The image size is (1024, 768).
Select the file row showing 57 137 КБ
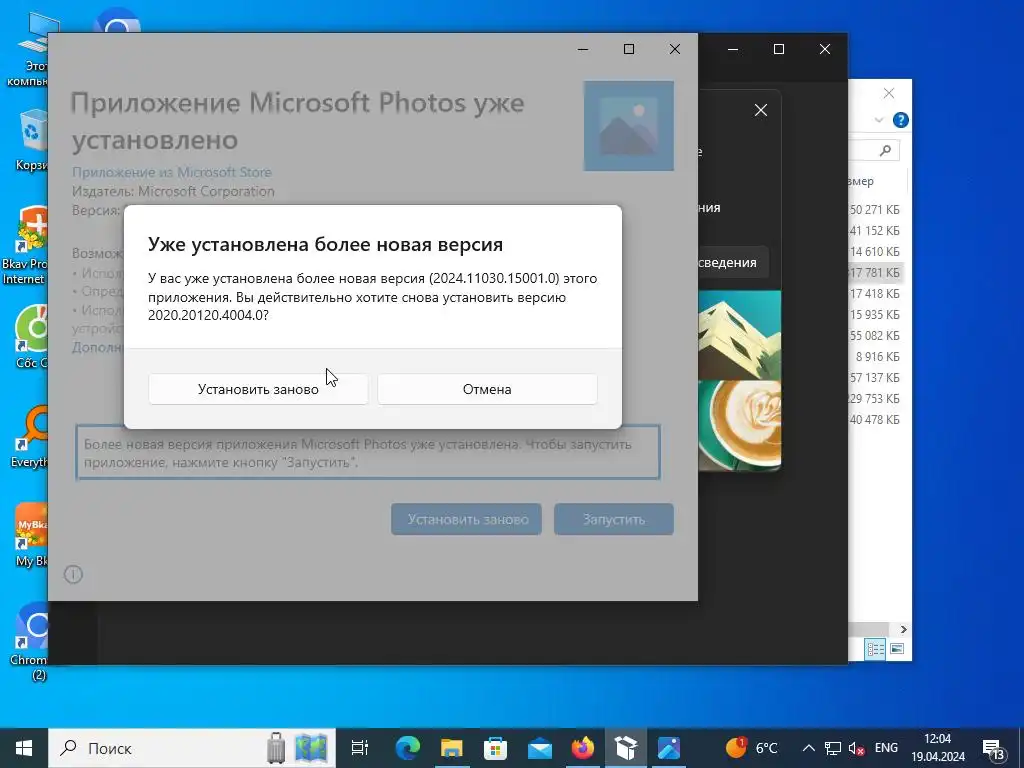[876, 377]
